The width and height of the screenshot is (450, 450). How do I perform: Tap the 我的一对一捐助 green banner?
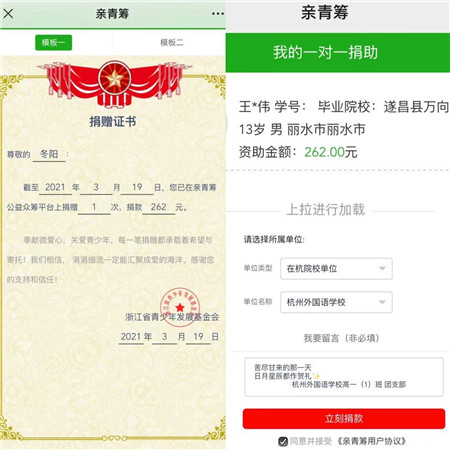(x=338, y=52)
